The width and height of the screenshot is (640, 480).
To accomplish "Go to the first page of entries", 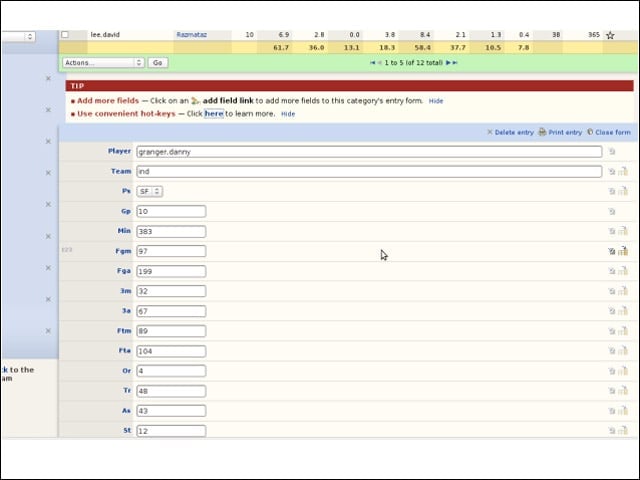I will coord(372,62).
